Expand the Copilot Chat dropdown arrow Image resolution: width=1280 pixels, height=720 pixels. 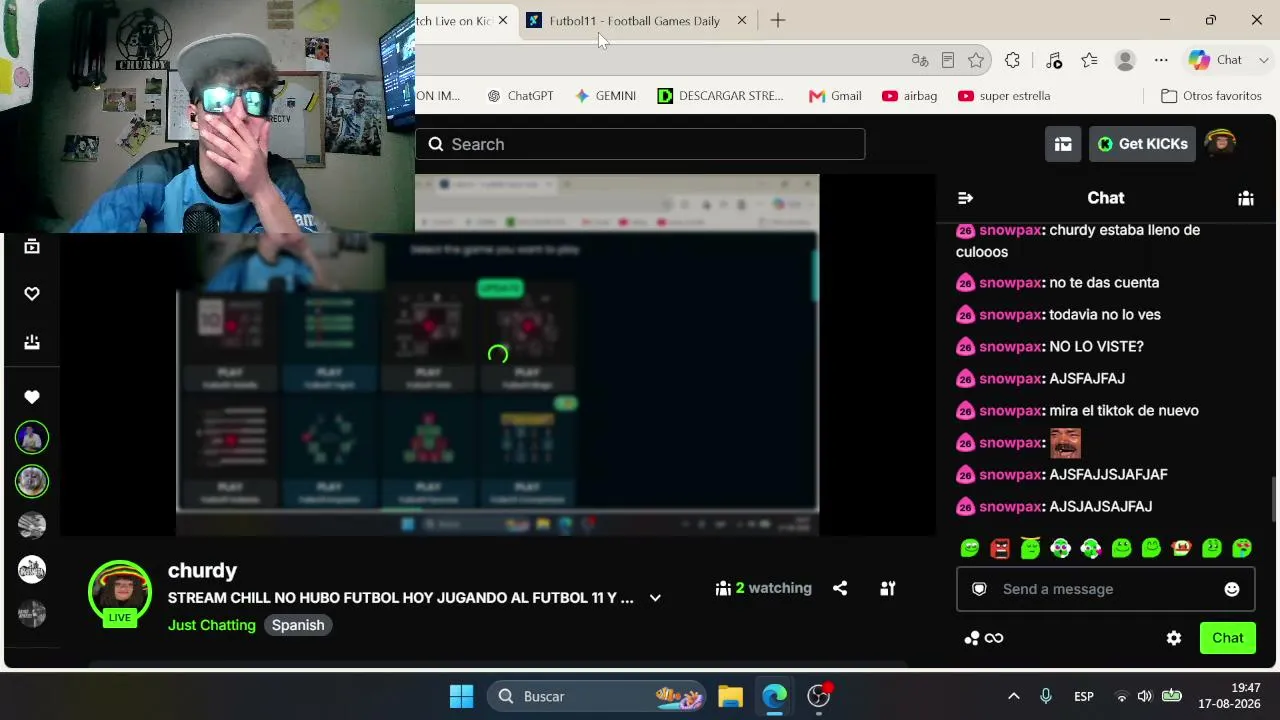point(1264,60)
